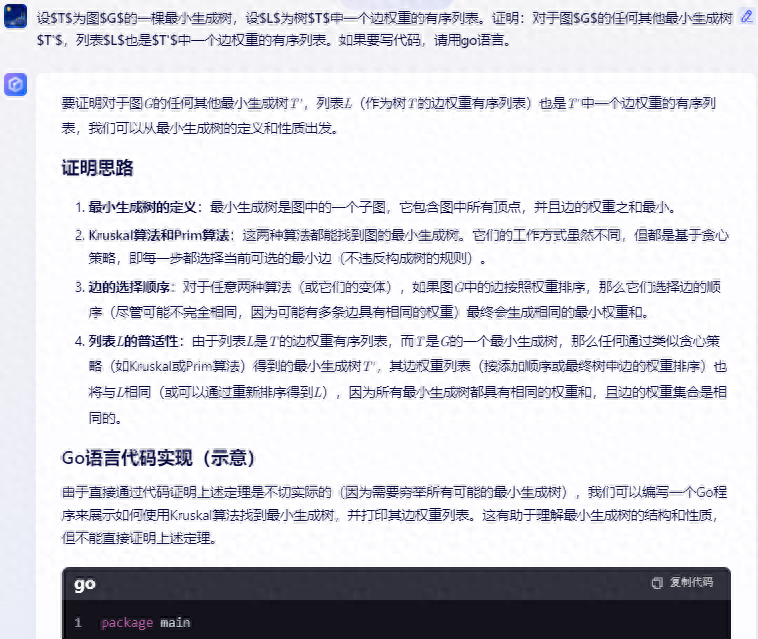The height and width of the screenshot is (639, 758).
Task: Select the Go语言代码实现（示意） heading
Action: pos(159,458)
